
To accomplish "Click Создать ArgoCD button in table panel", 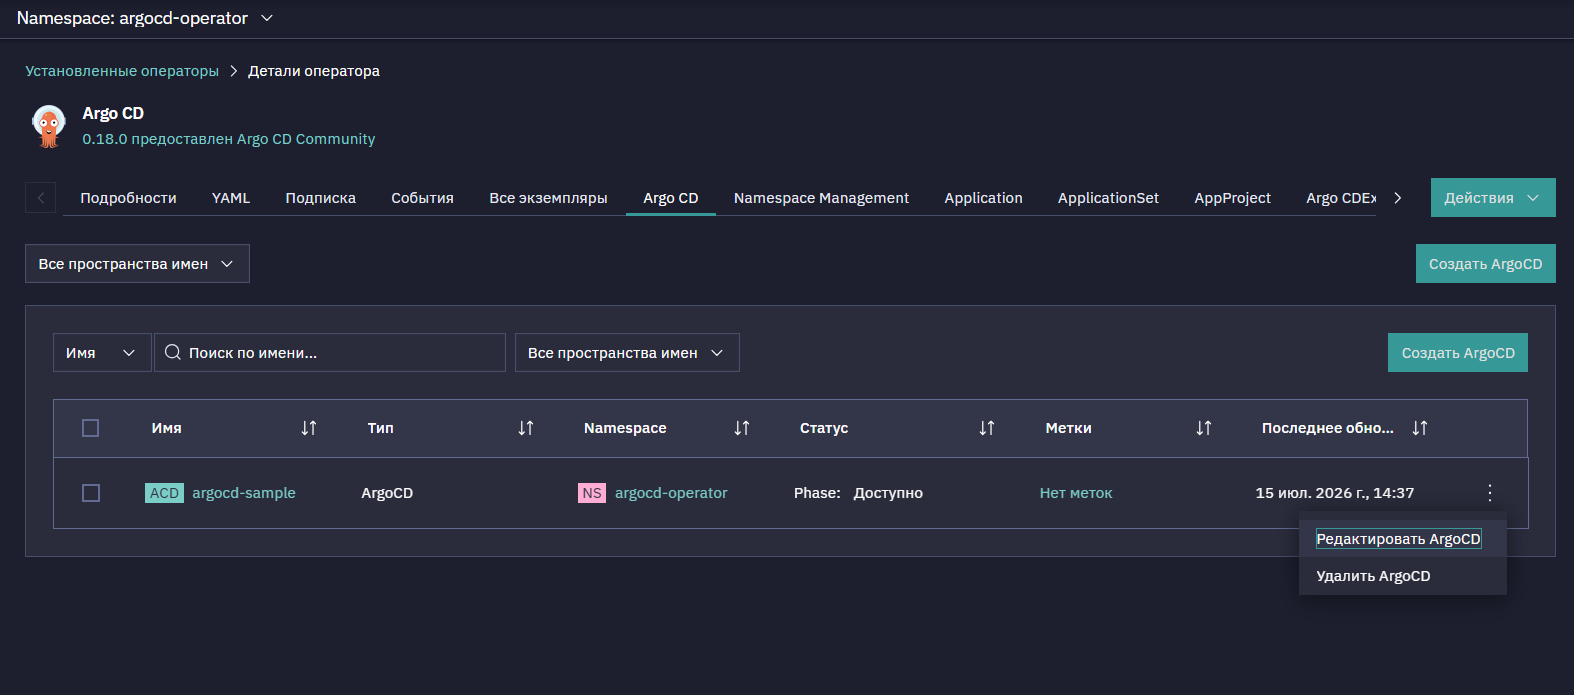I will pyautogui.click(x=1457, y=353).
